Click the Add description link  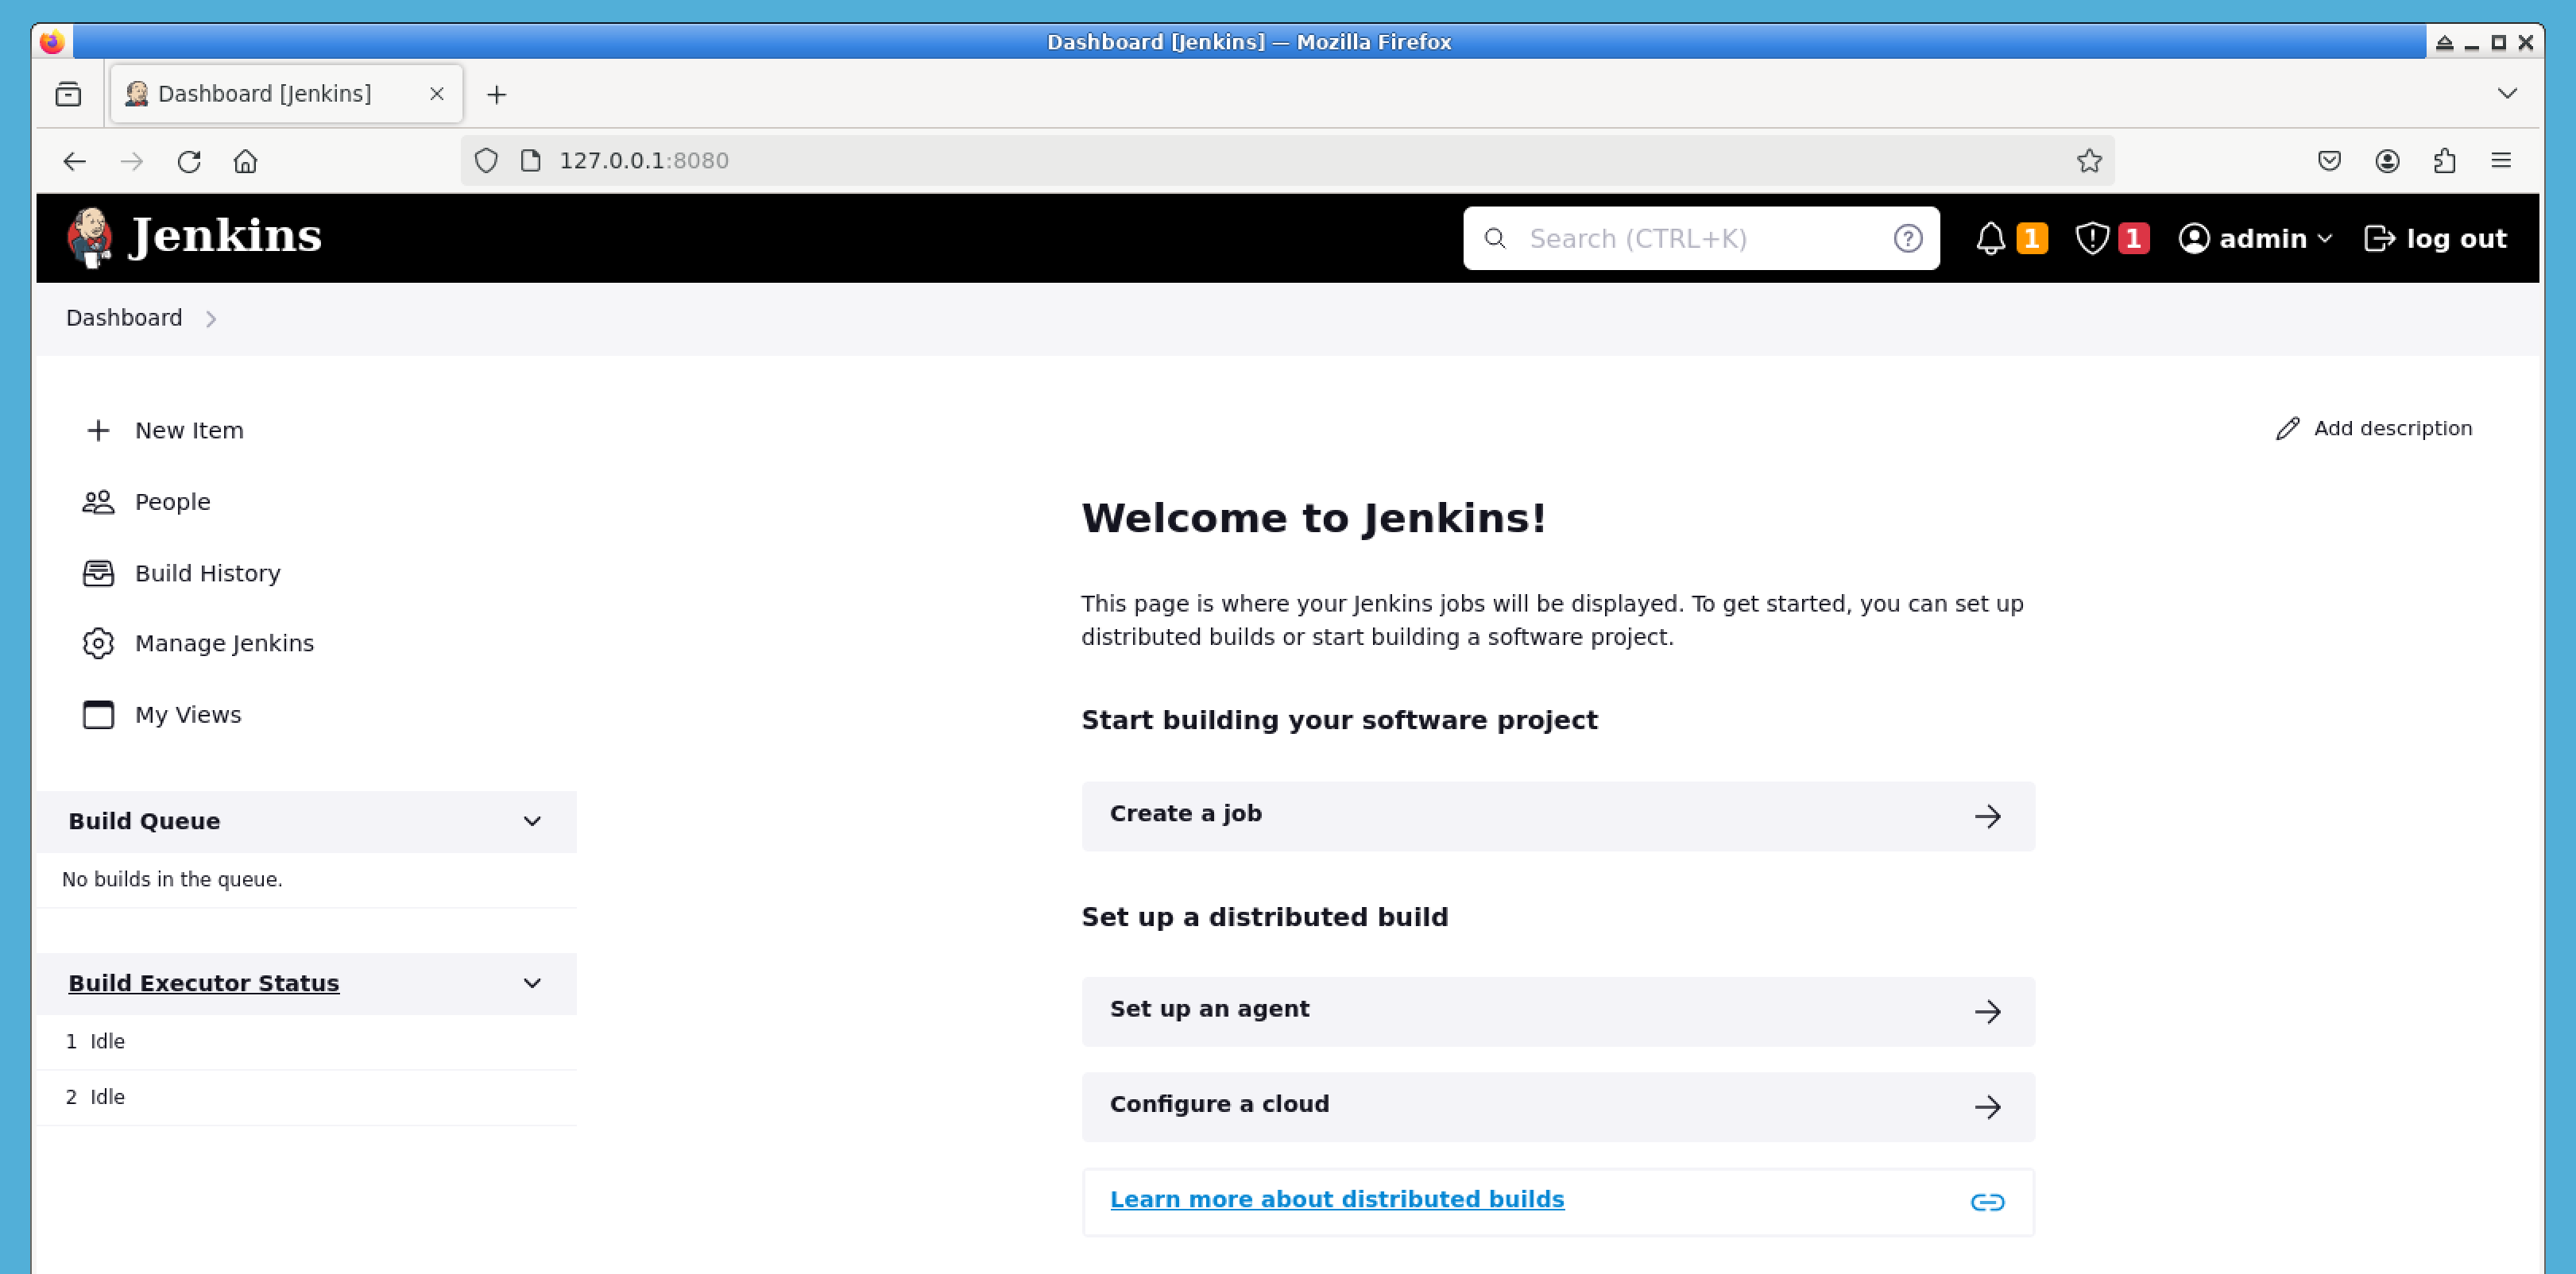tap(2374, 429)
